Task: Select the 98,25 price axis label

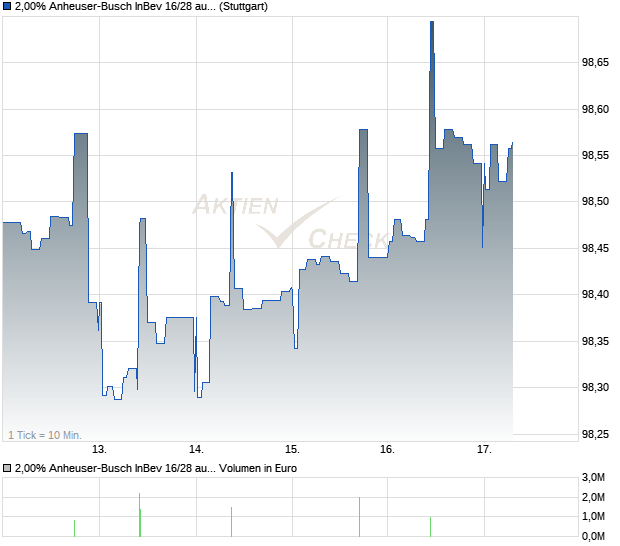Action: click(x=595, y=434)
